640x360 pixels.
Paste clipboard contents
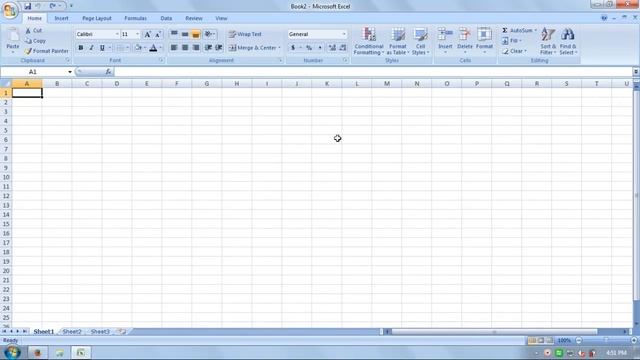(13, 41)
